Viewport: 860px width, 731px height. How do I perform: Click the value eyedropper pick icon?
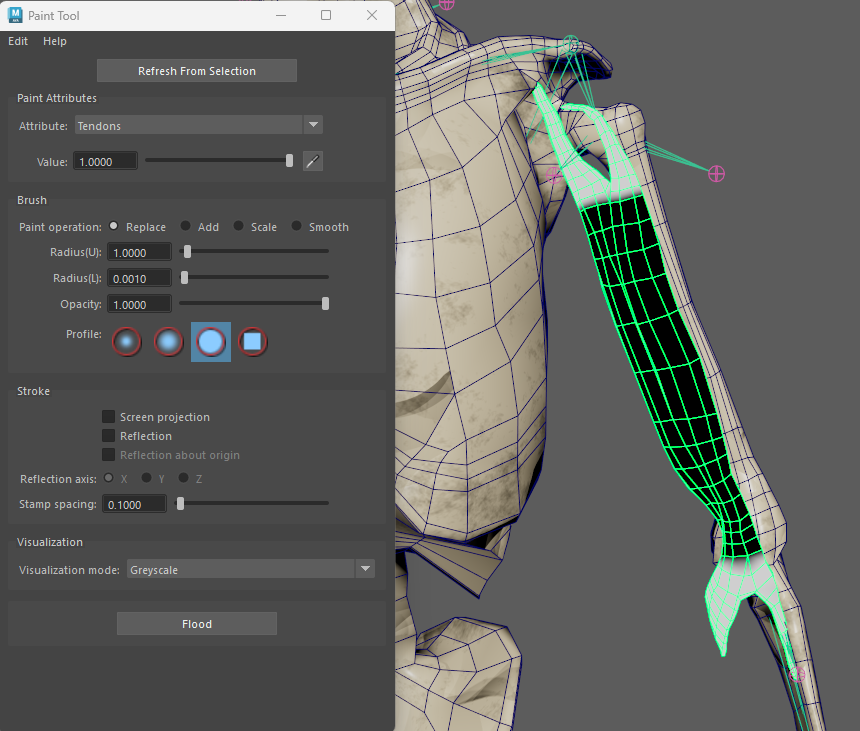click(x=313, y=161)
